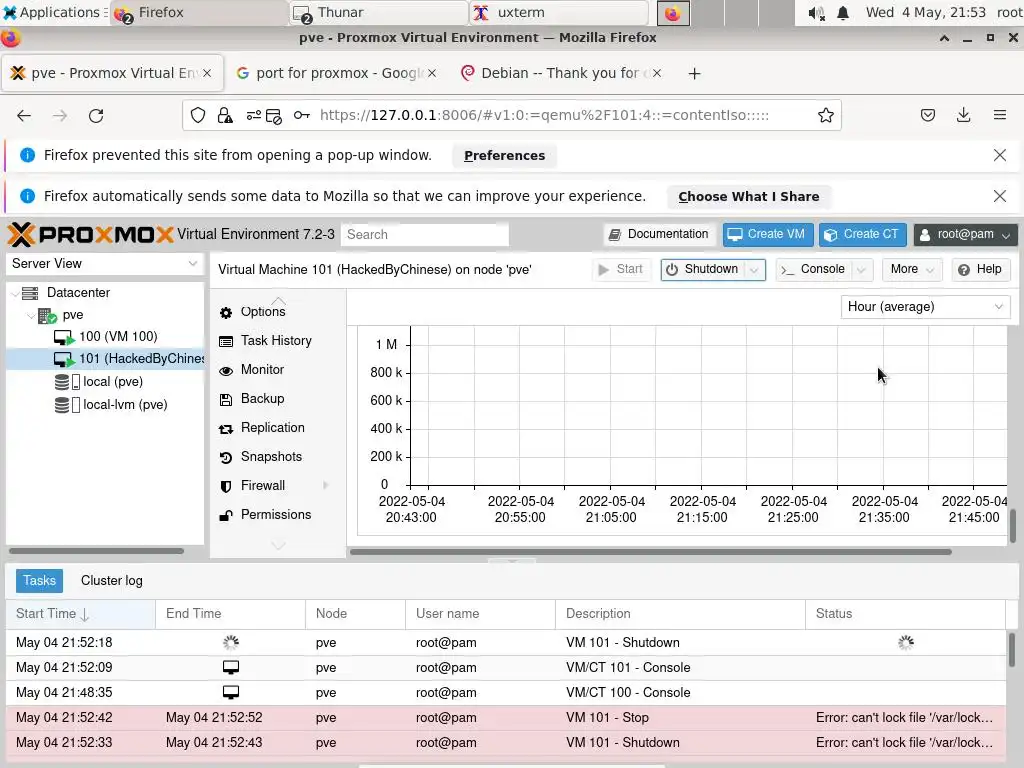This screenshot has height=768, width=1024.
Task: Click the volume icon in system tray
Action: (816, 12)
